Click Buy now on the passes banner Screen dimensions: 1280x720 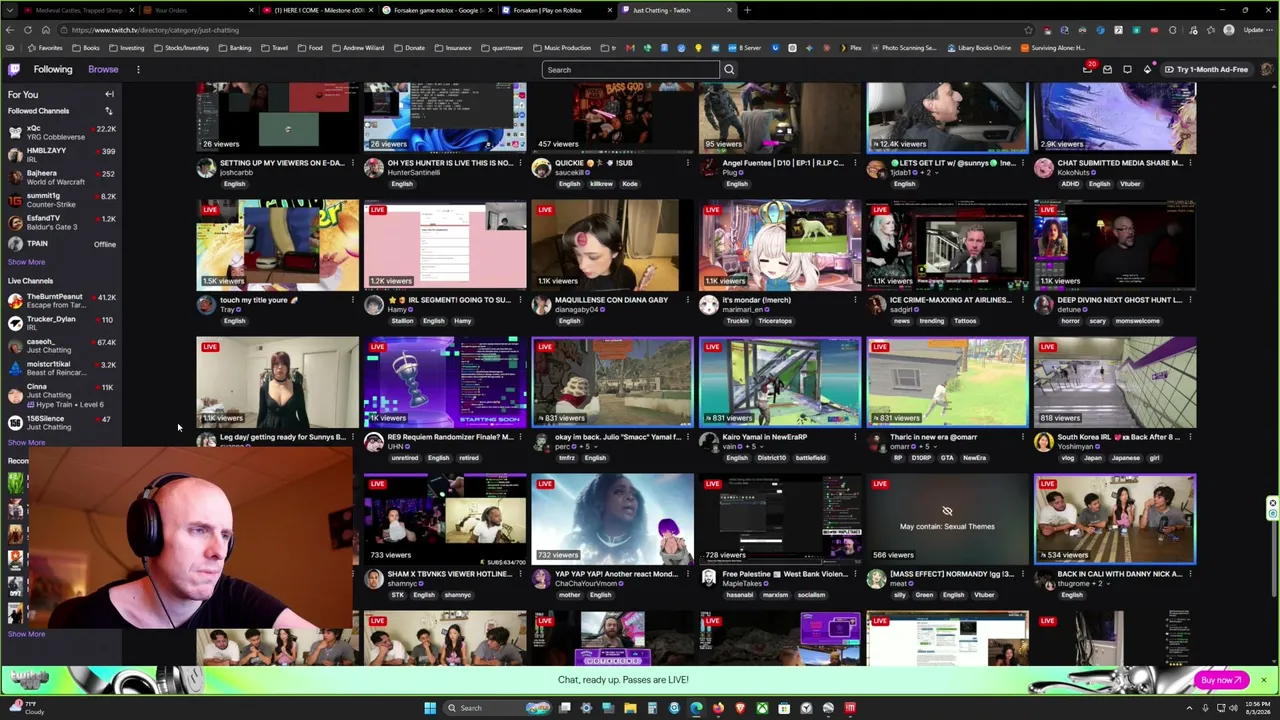[x=1221, y=680]
